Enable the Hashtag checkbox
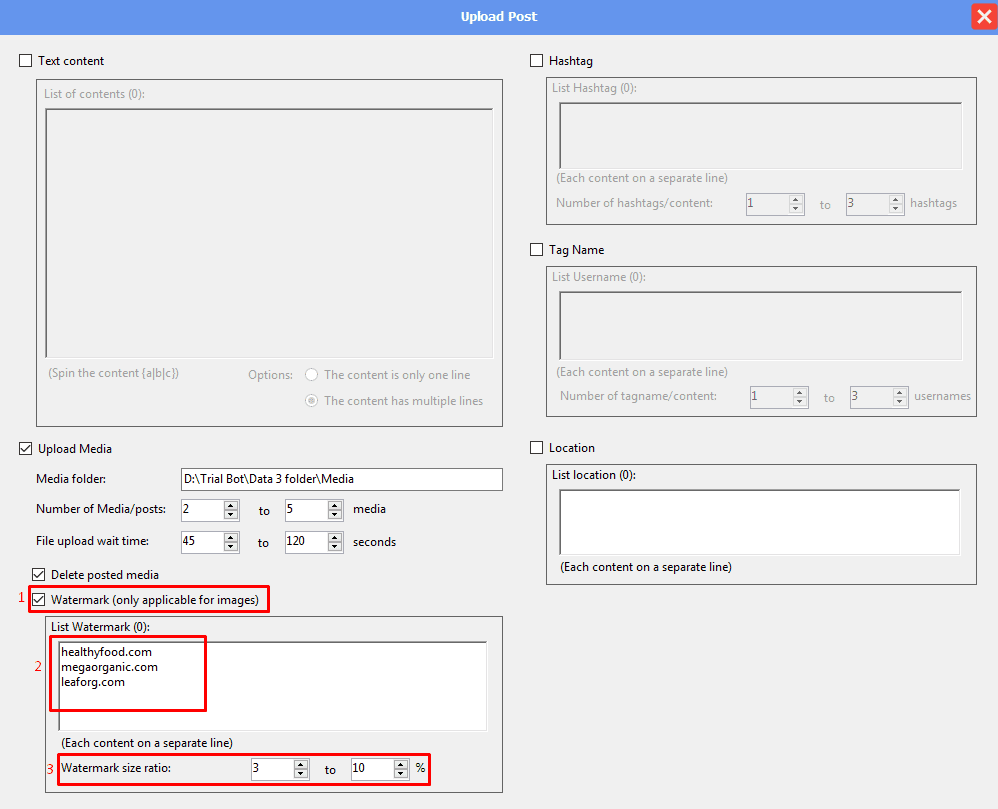The height and width of the screenshot is (809, 998). click(537, 61)
